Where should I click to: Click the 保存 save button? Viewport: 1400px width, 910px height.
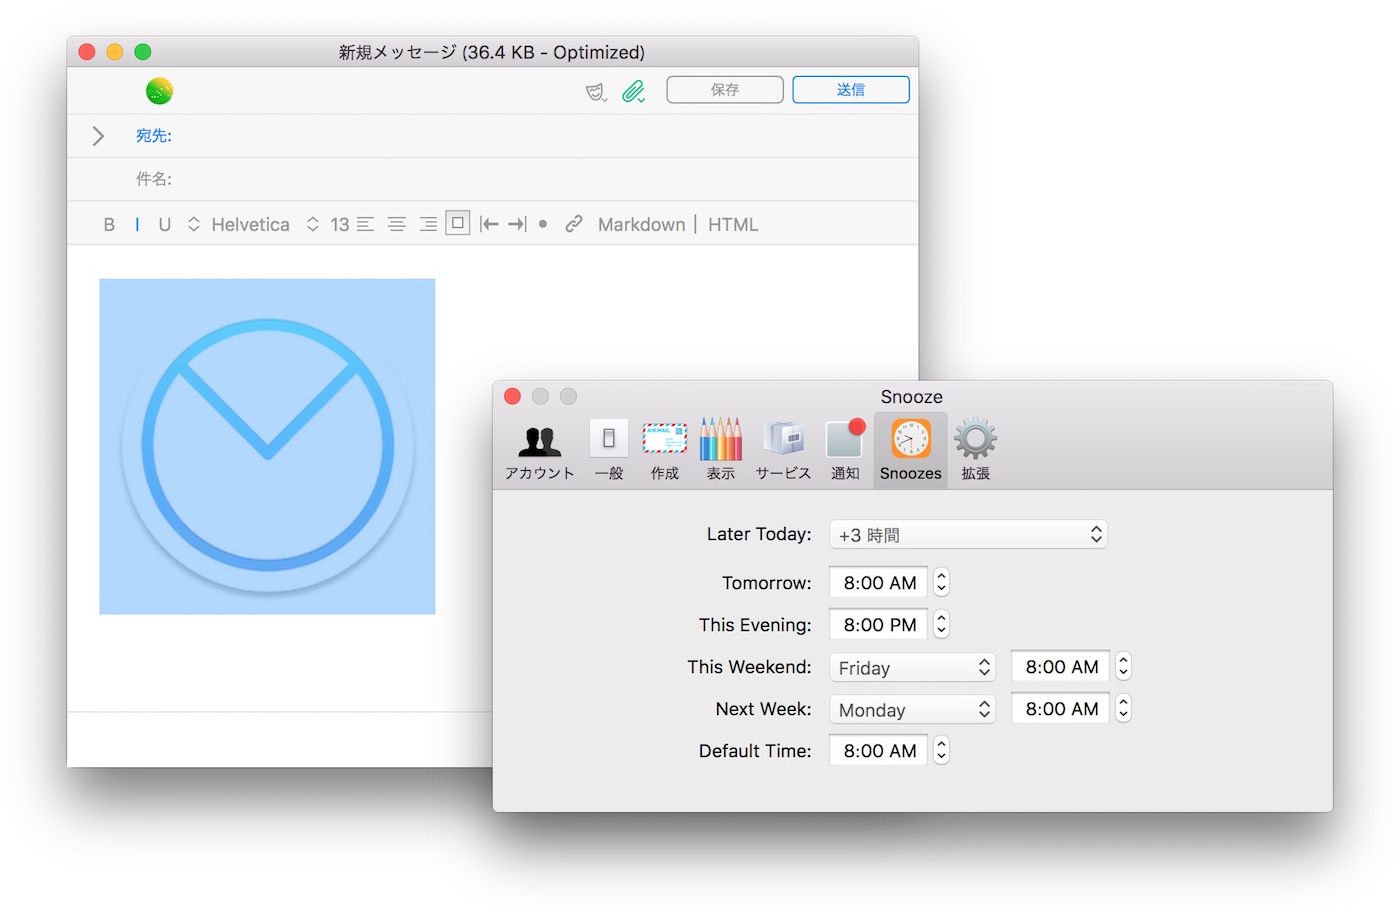725,90
